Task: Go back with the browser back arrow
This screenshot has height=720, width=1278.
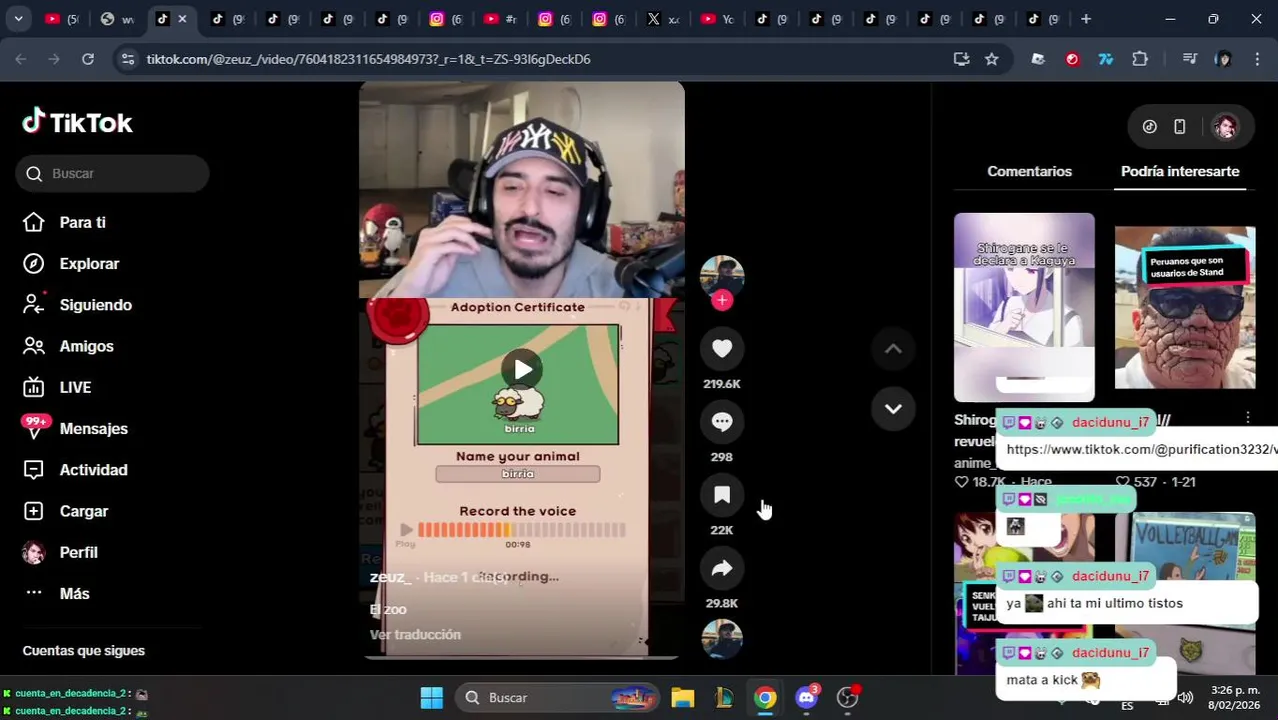Action: (x=20, y=59)
